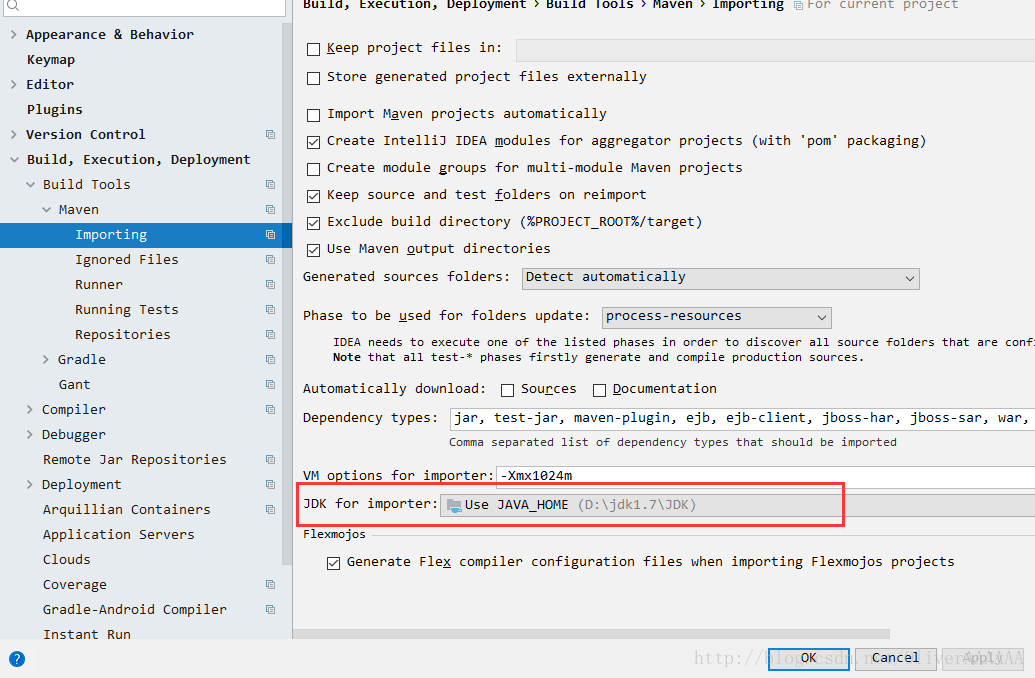Open Running Tests settings page

[x=127, y=310]
